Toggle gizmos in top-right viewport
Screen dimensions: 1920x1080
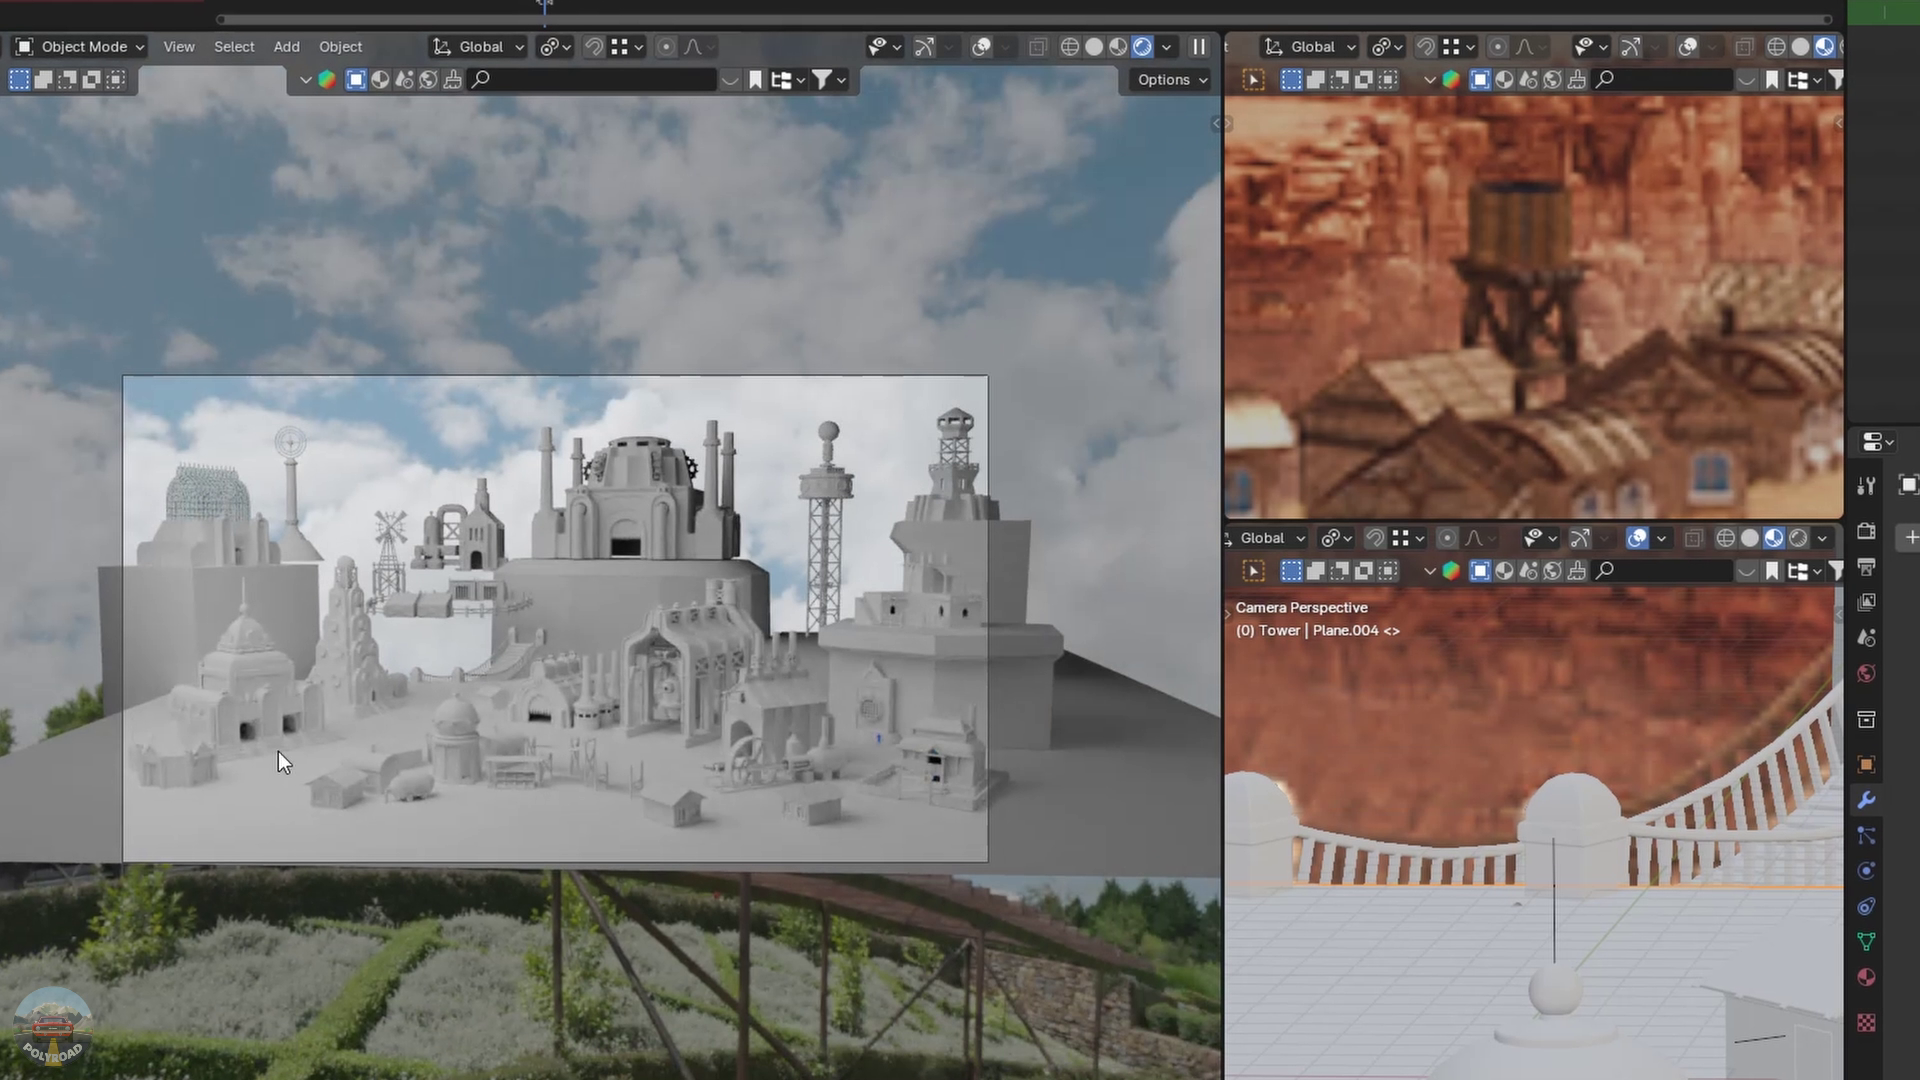[x=1630, y=47]
